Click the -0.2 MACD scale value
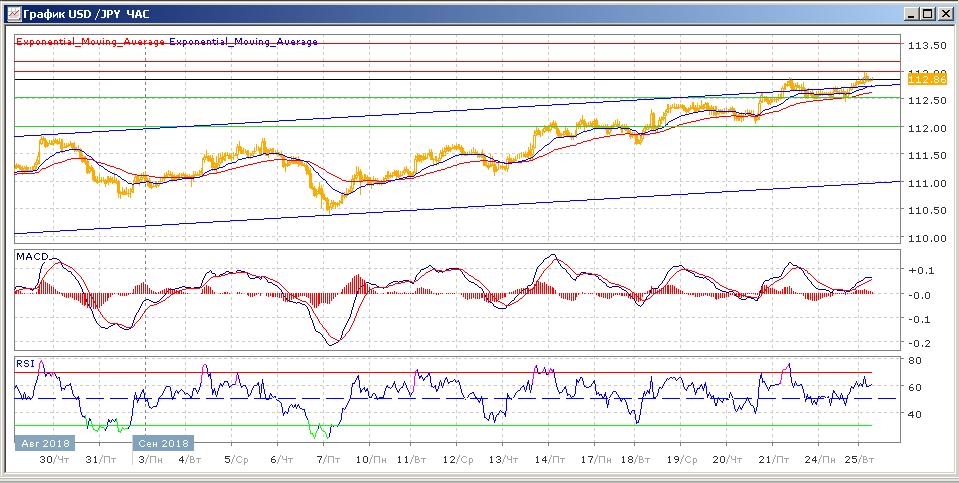This screenshot has width=959, height=483. point(921,343)
